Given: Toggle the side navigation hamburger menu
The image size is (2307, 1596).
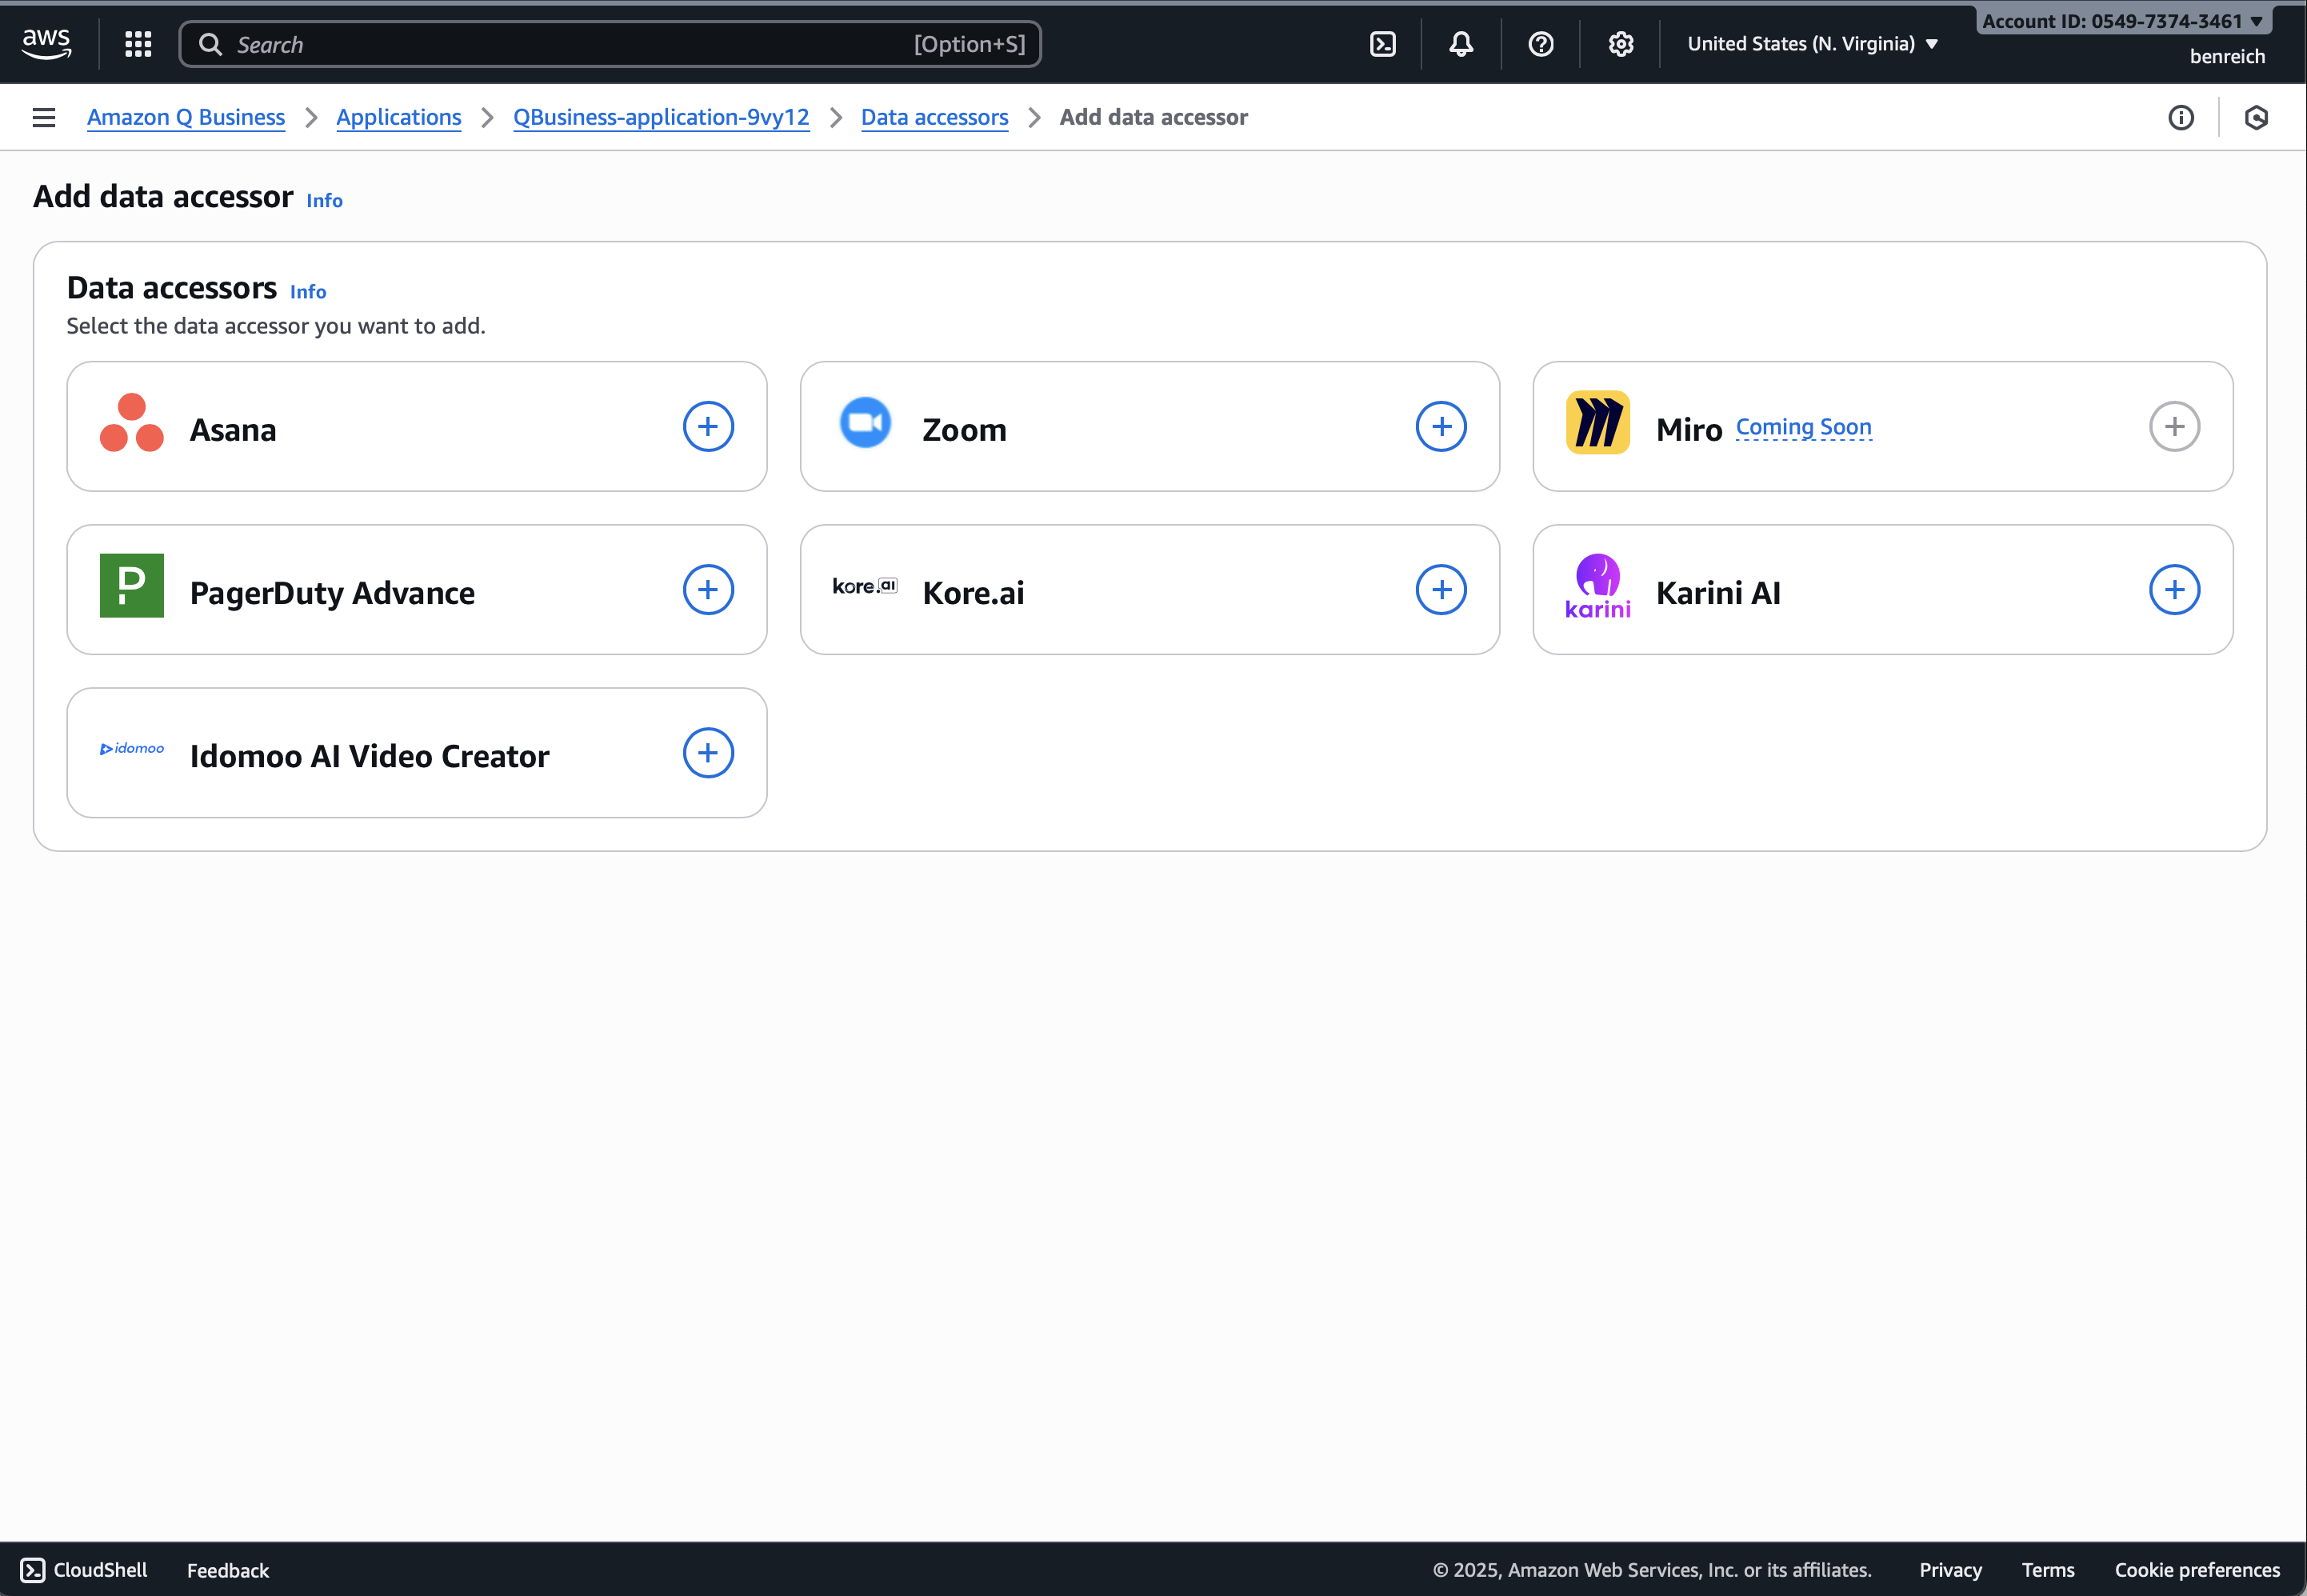Looking at the screenshot, I should 44,118.
